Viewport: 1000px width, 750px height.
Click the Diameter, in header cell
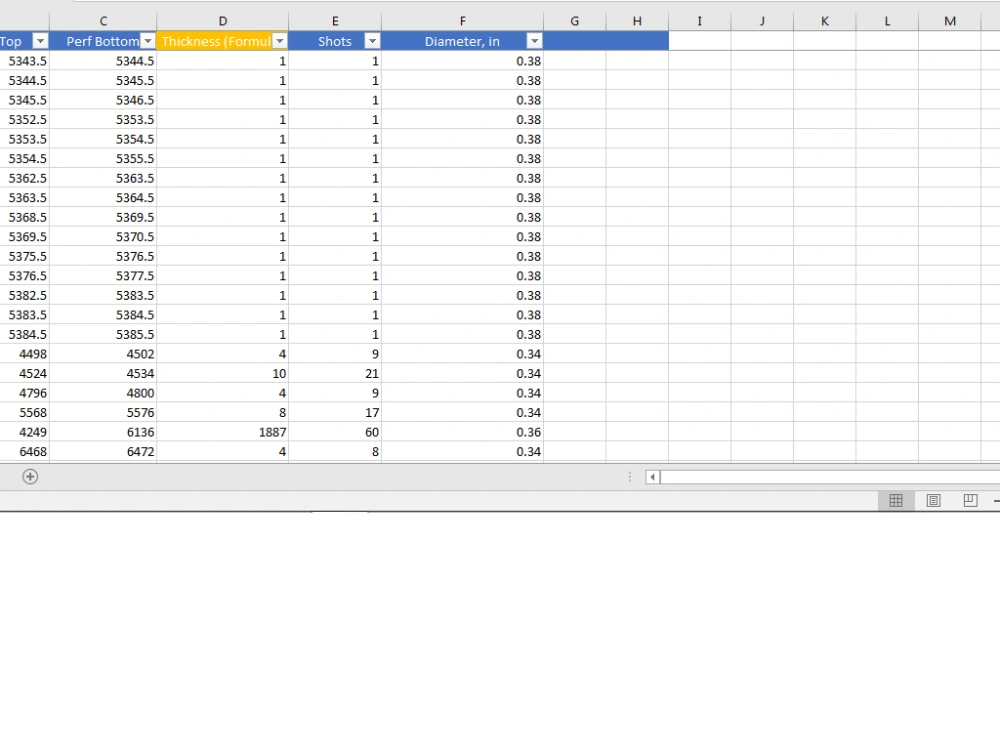(462, 41)
